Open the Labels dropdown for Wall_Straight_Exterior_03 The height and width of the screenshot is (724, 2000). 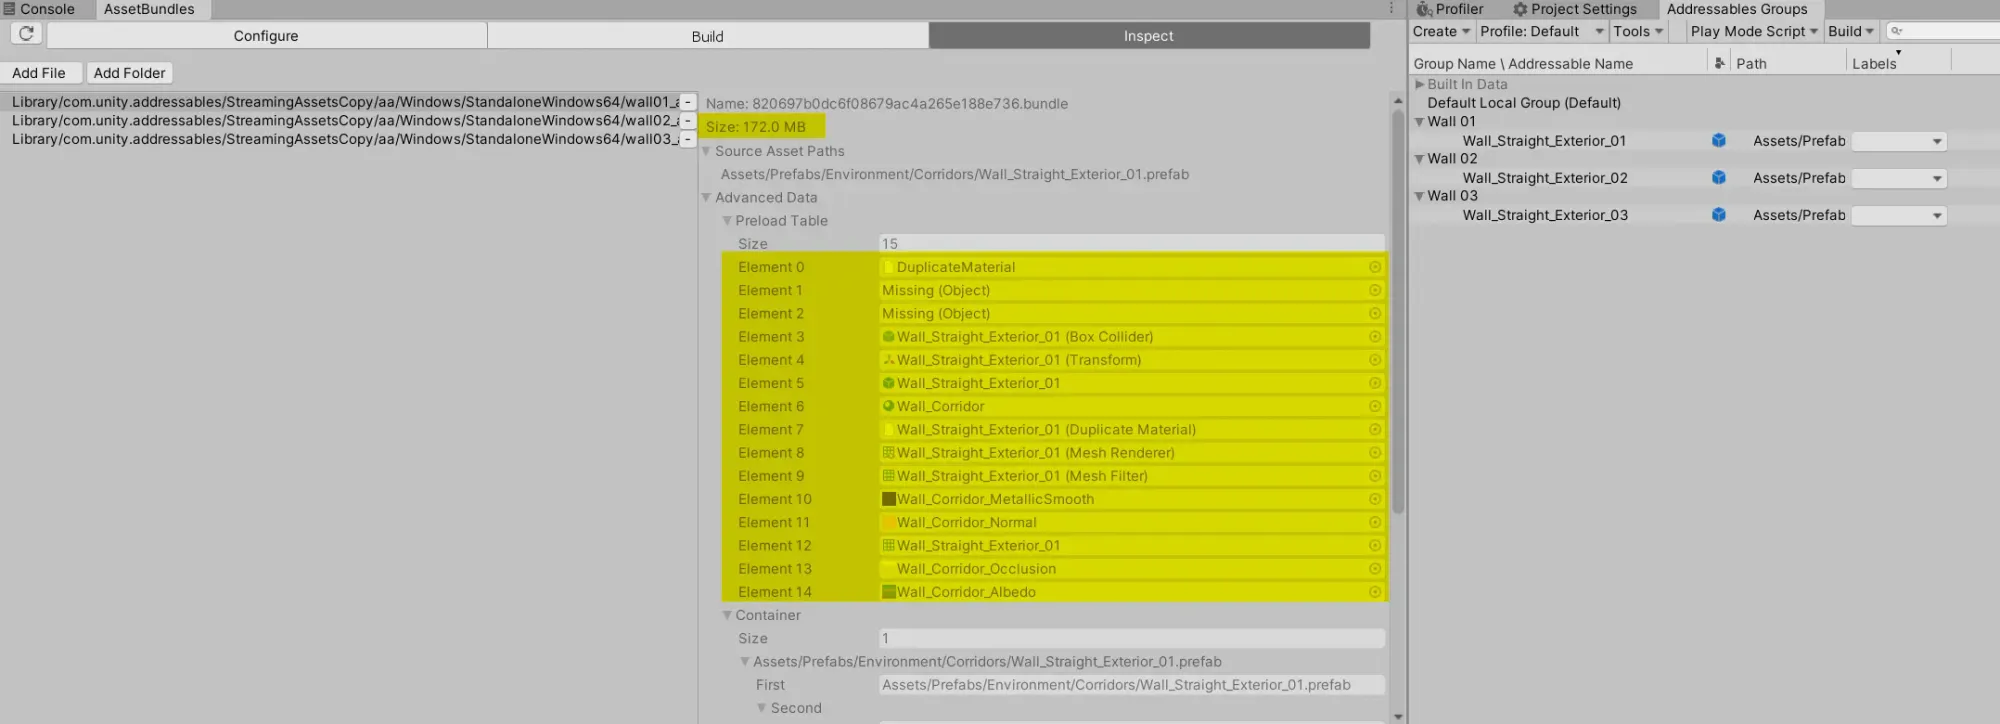point(1899,216)
